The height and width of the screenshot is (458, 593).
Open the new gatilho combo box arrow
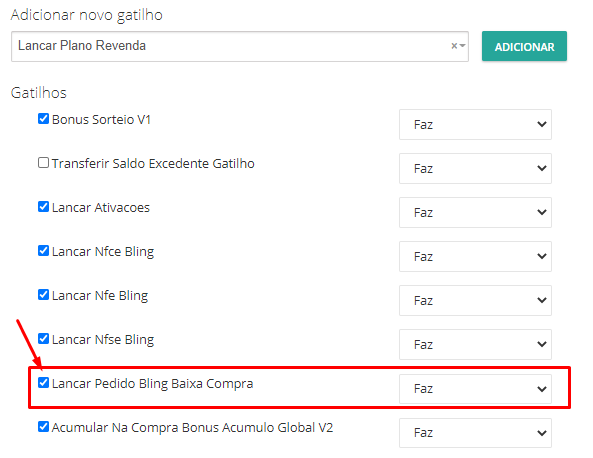pos(462,46)
